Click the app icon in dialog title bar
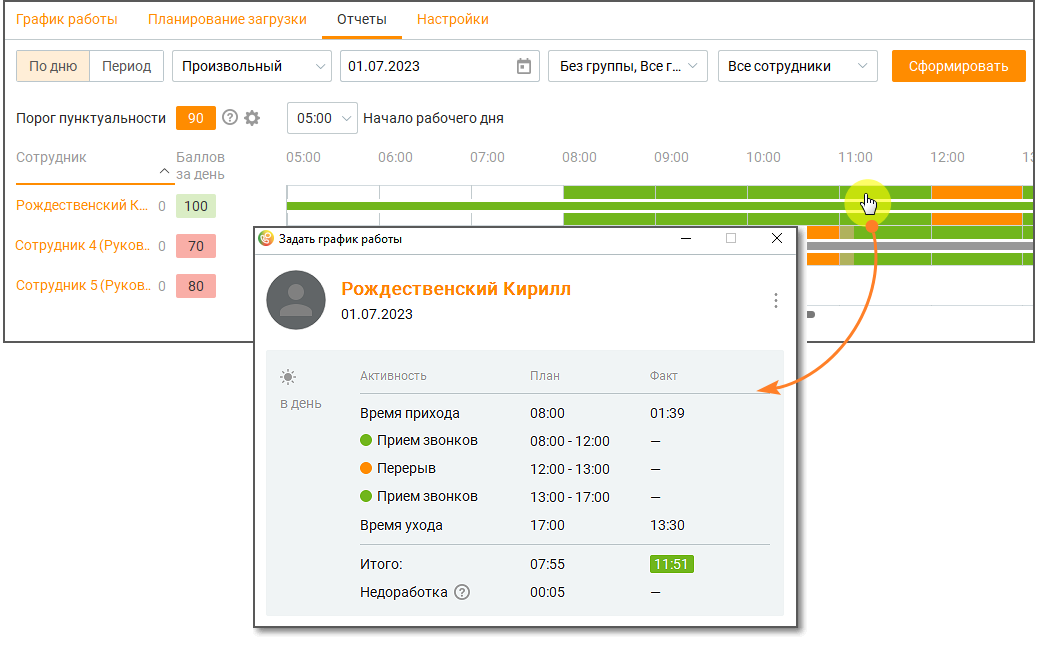 point(266,239)
